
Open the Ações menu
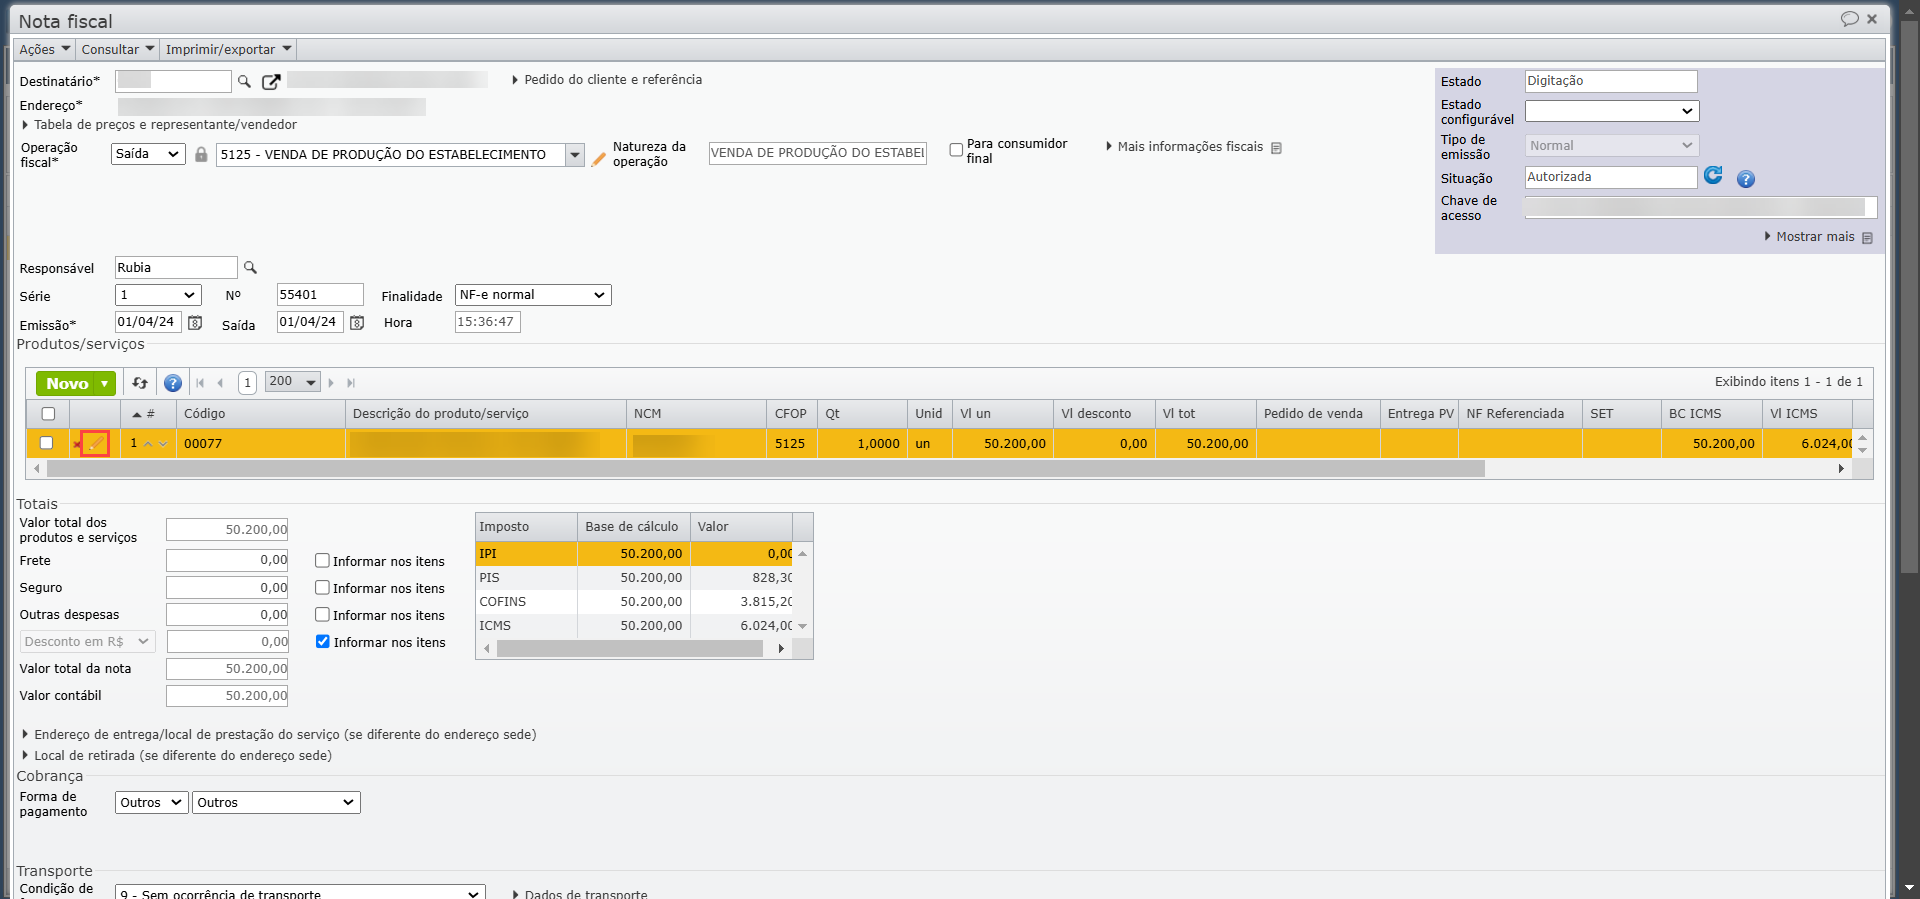(x=44, y=49)
